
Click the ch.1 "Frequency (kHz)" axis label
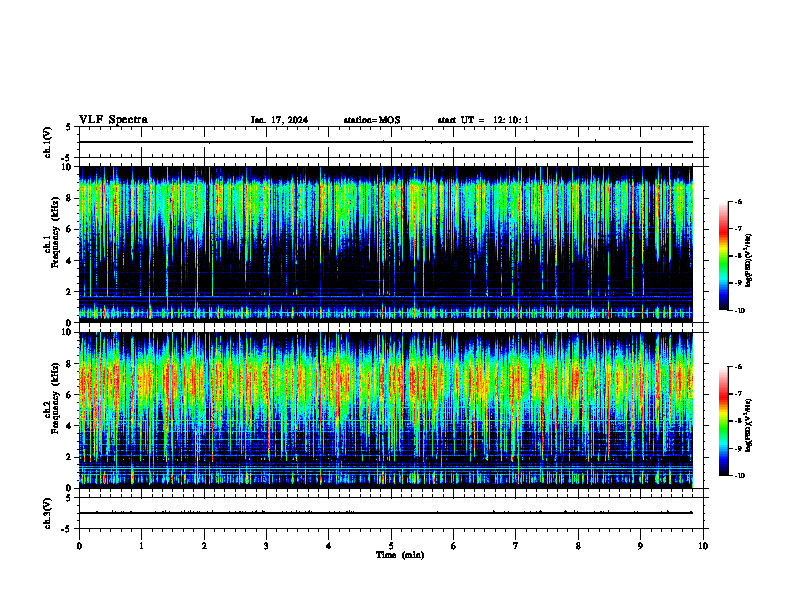pyautogui.click(x=55, y=232)
